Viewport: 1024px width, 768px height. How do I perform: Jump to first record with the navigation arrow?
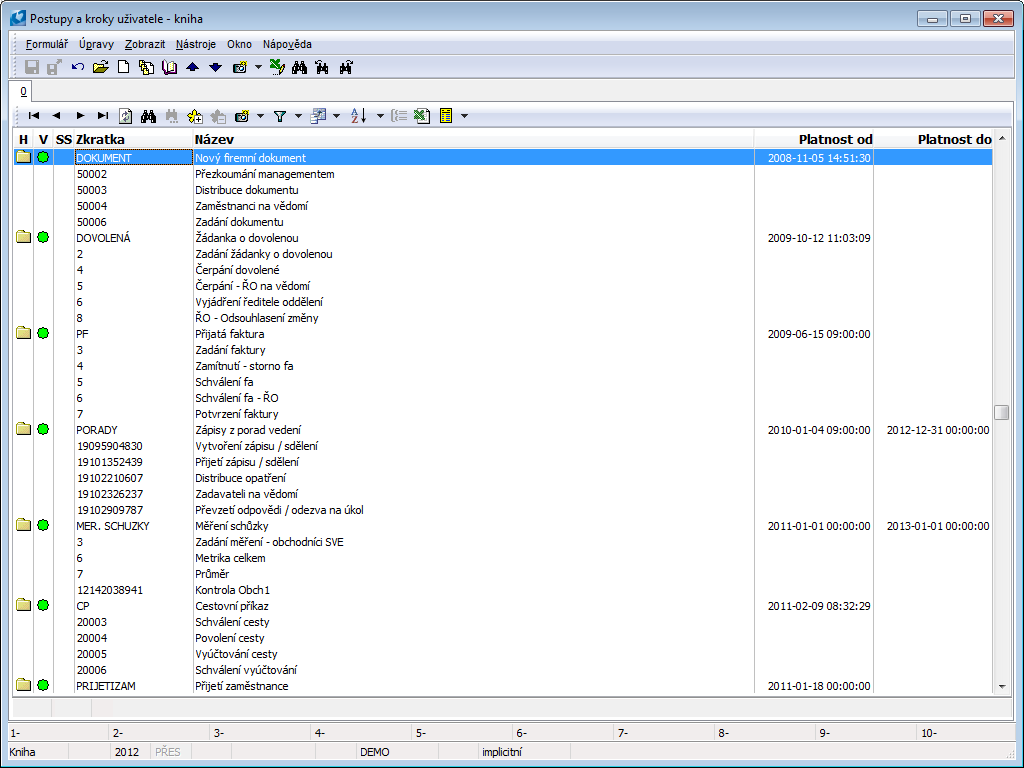coord(34,116)
